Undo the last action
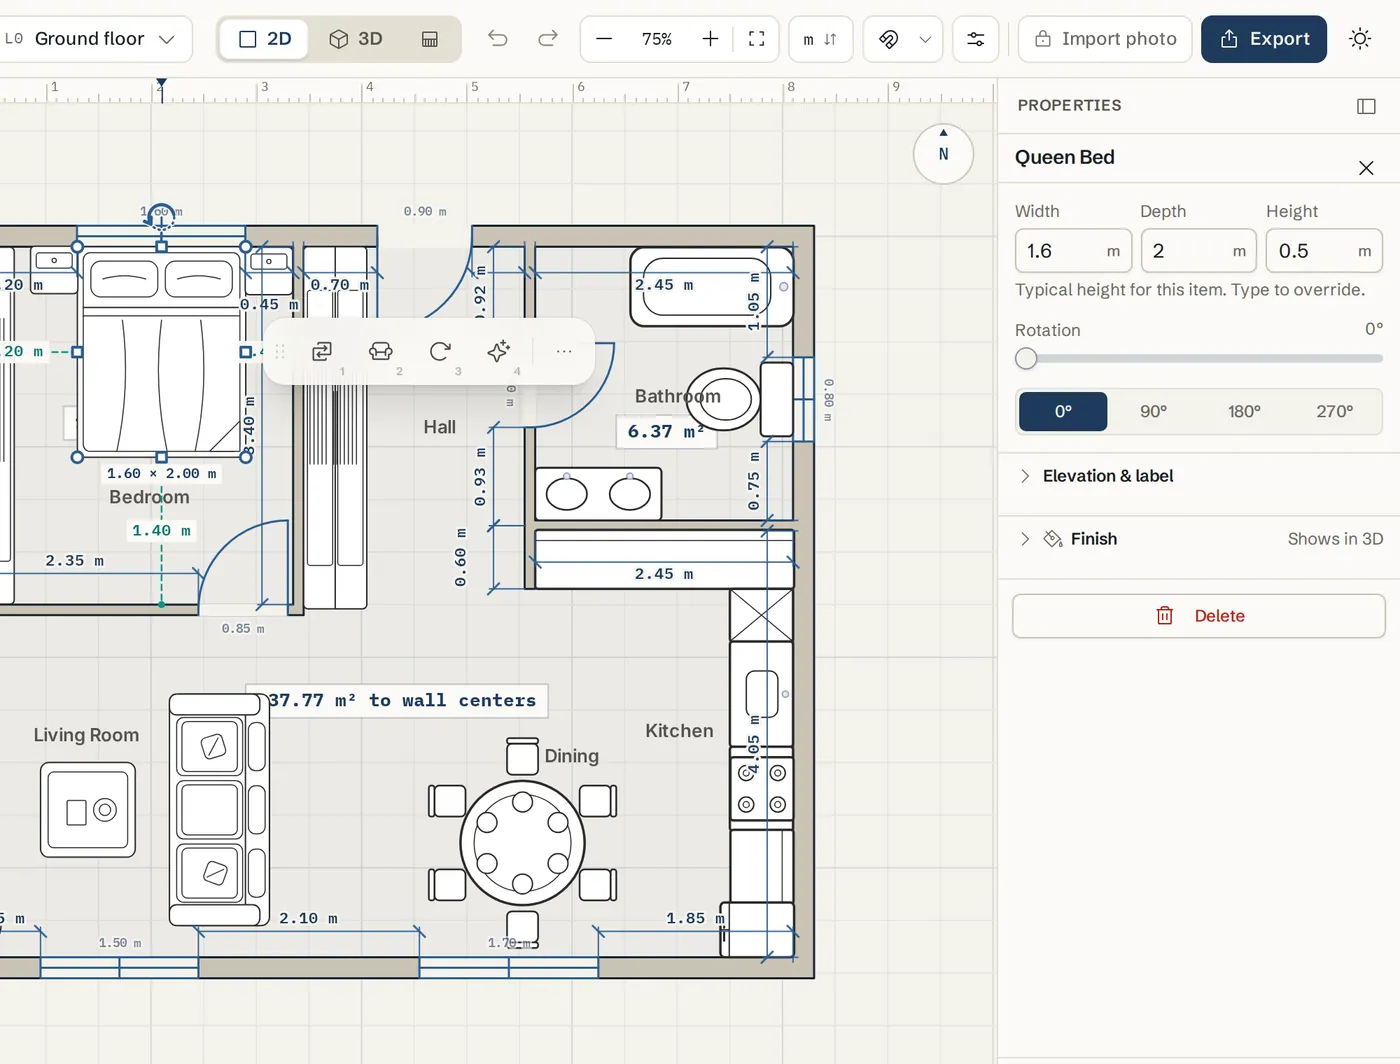 pyautogui.click(x=498, y=39)
